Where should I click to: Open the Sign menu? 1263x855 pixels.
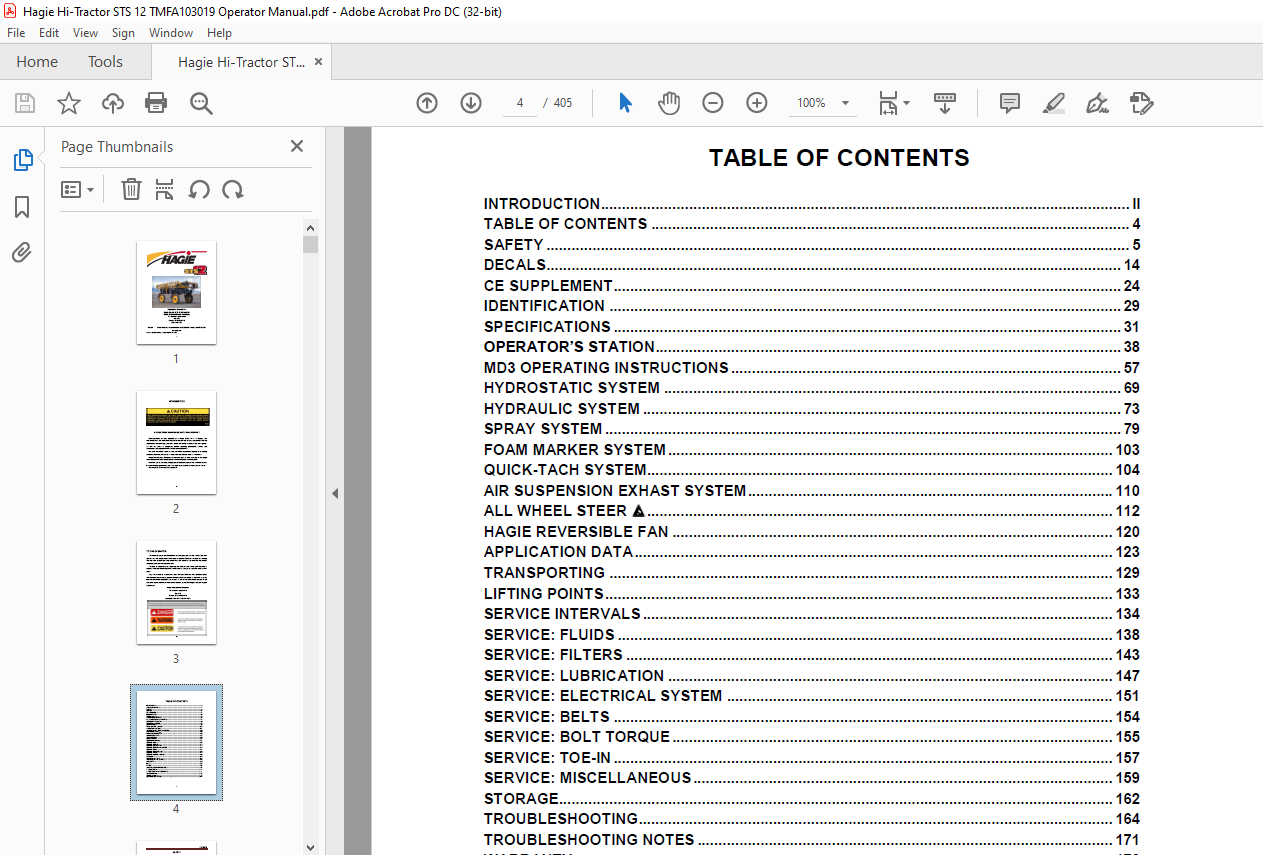[x=123, y=33]
